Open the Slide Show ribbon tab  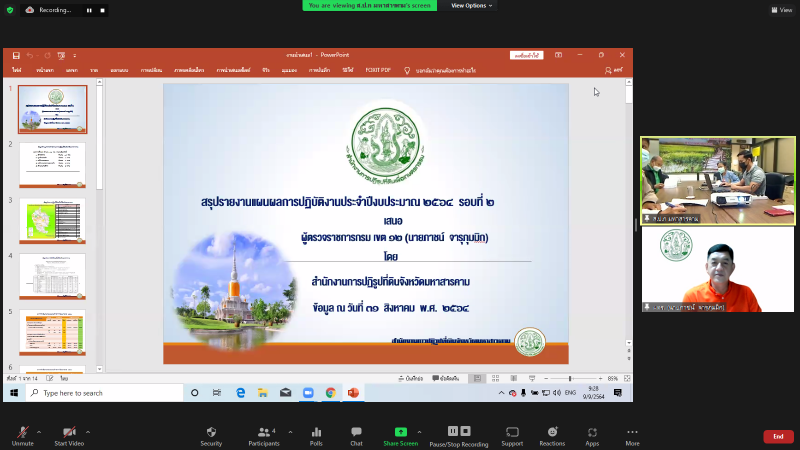tap(233, 70)
